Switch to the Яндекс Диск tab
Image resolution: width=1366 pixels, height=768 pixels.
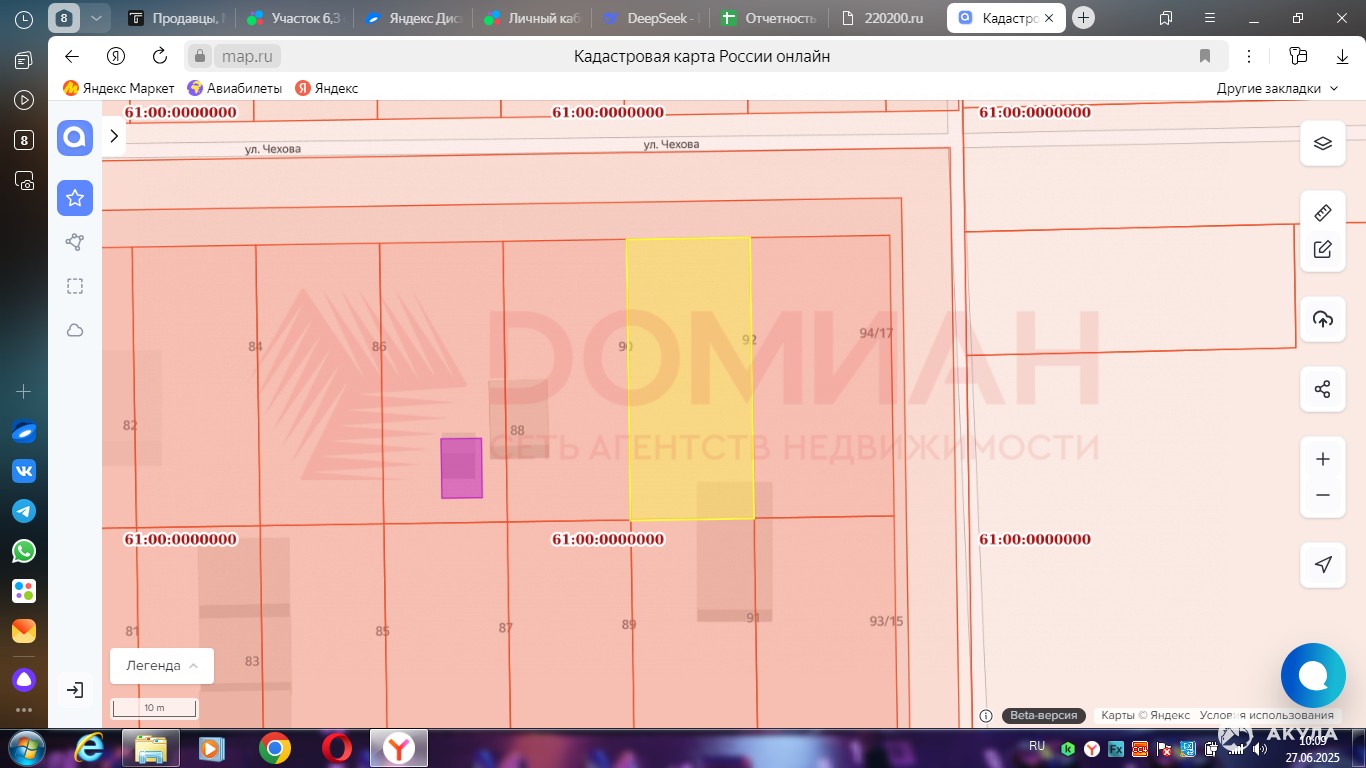(412, 18)
